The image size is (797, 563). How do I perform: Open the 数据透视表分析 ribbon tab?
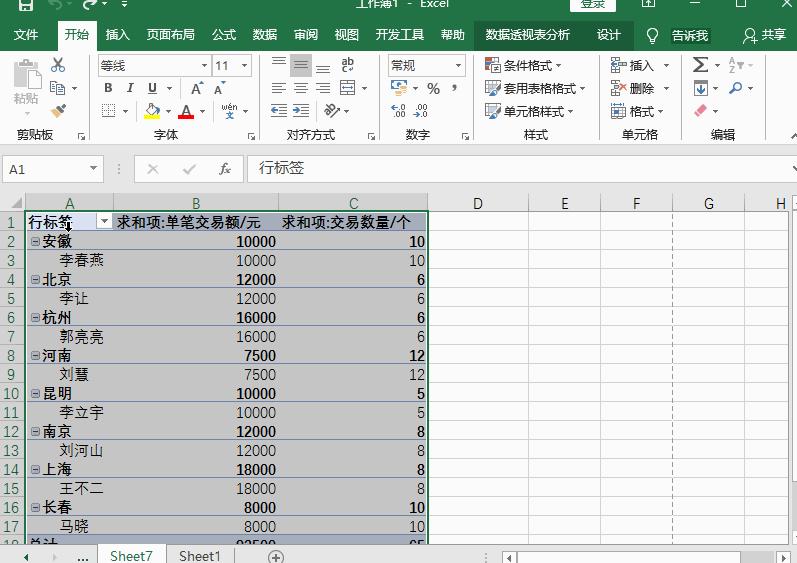click(x=527, y=35)
